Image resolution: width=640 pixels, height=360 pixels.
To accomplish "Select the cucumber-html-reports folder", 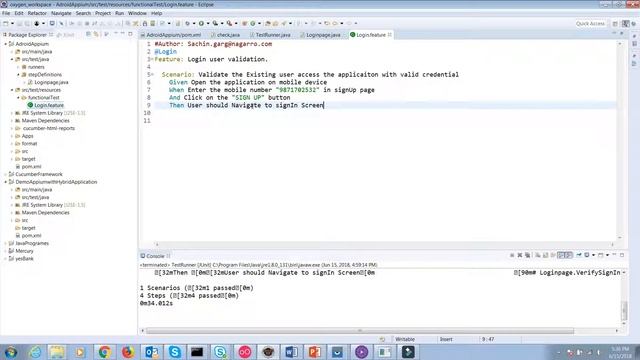I will click(x=49, y=128).
